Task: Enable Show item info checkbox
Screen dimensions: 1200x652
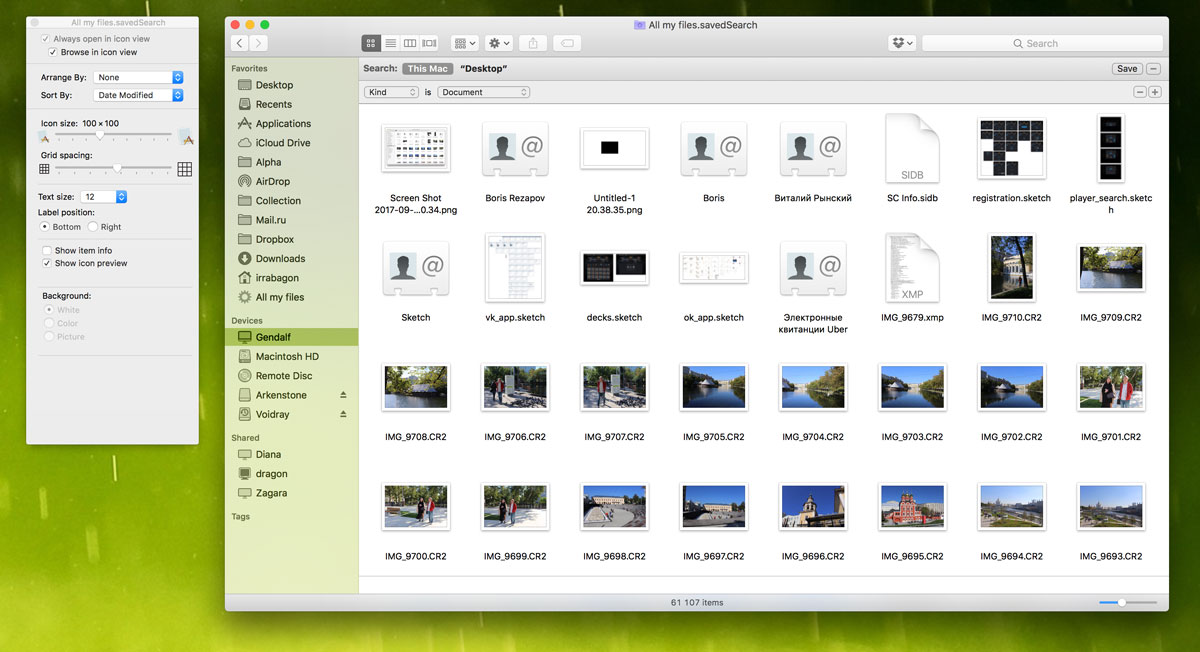Action: (x=47, y=250)
